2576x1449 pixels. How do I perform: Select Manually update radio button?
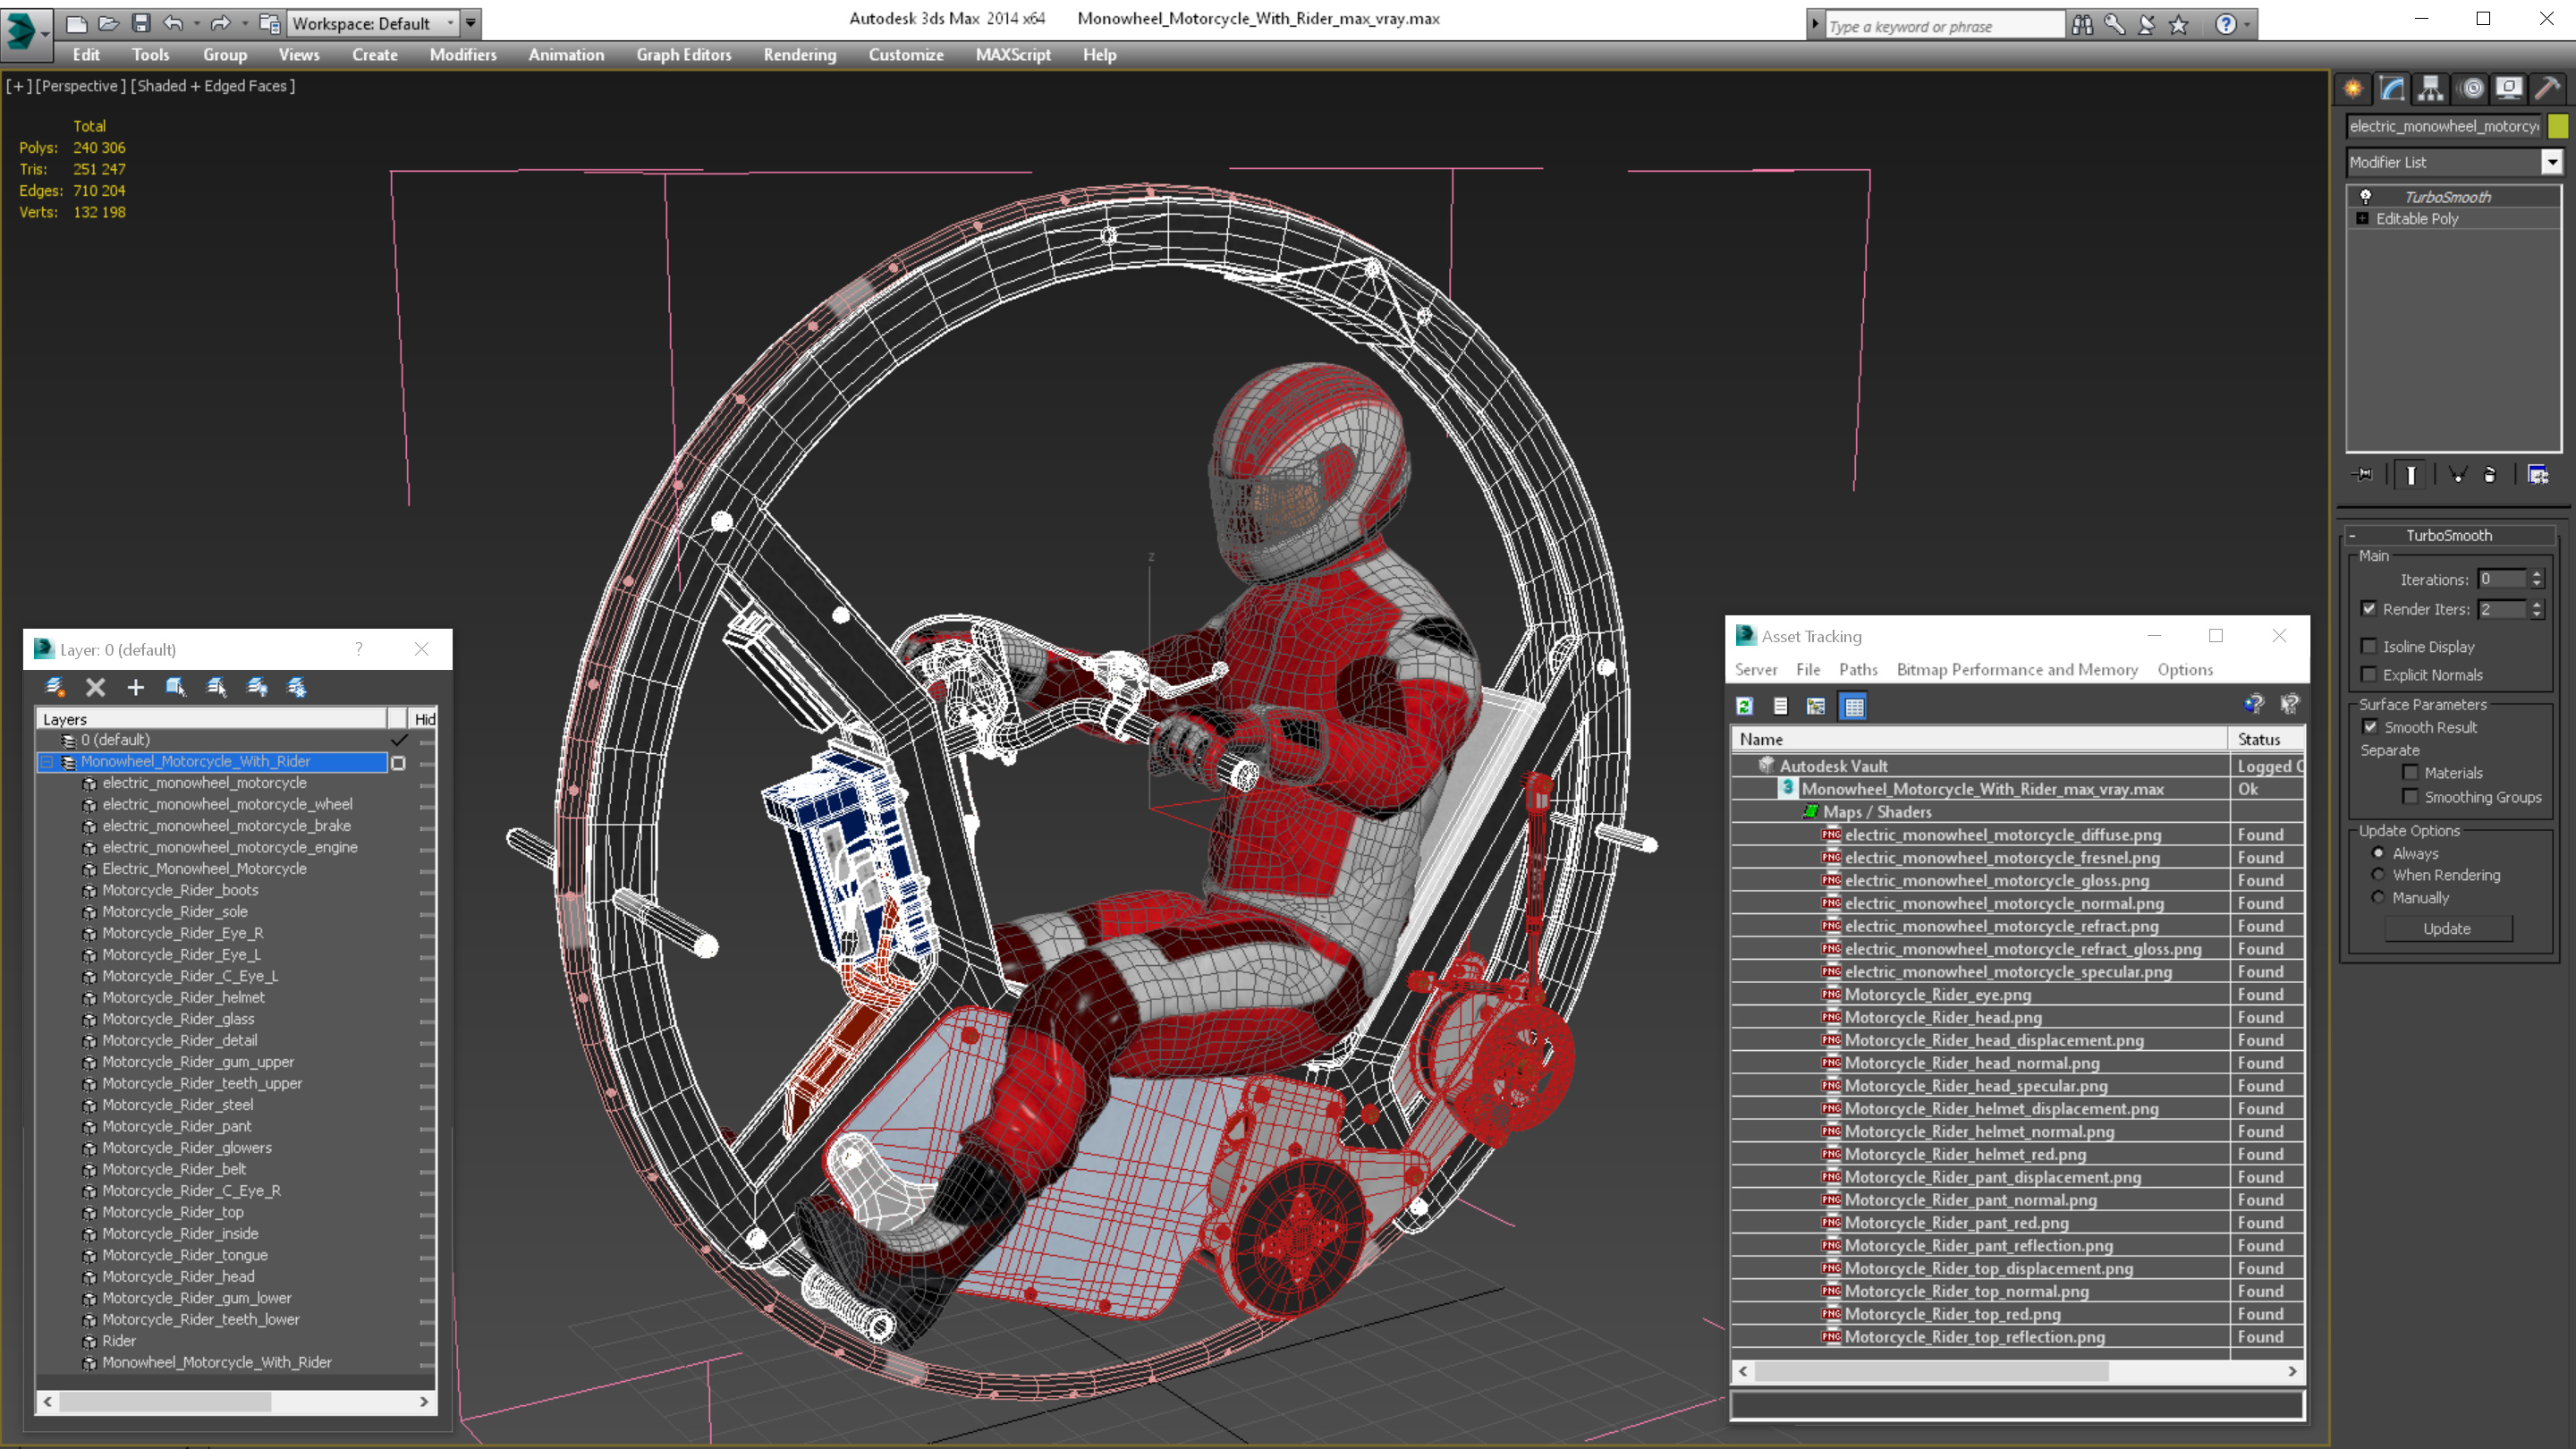pos(2379,897)
